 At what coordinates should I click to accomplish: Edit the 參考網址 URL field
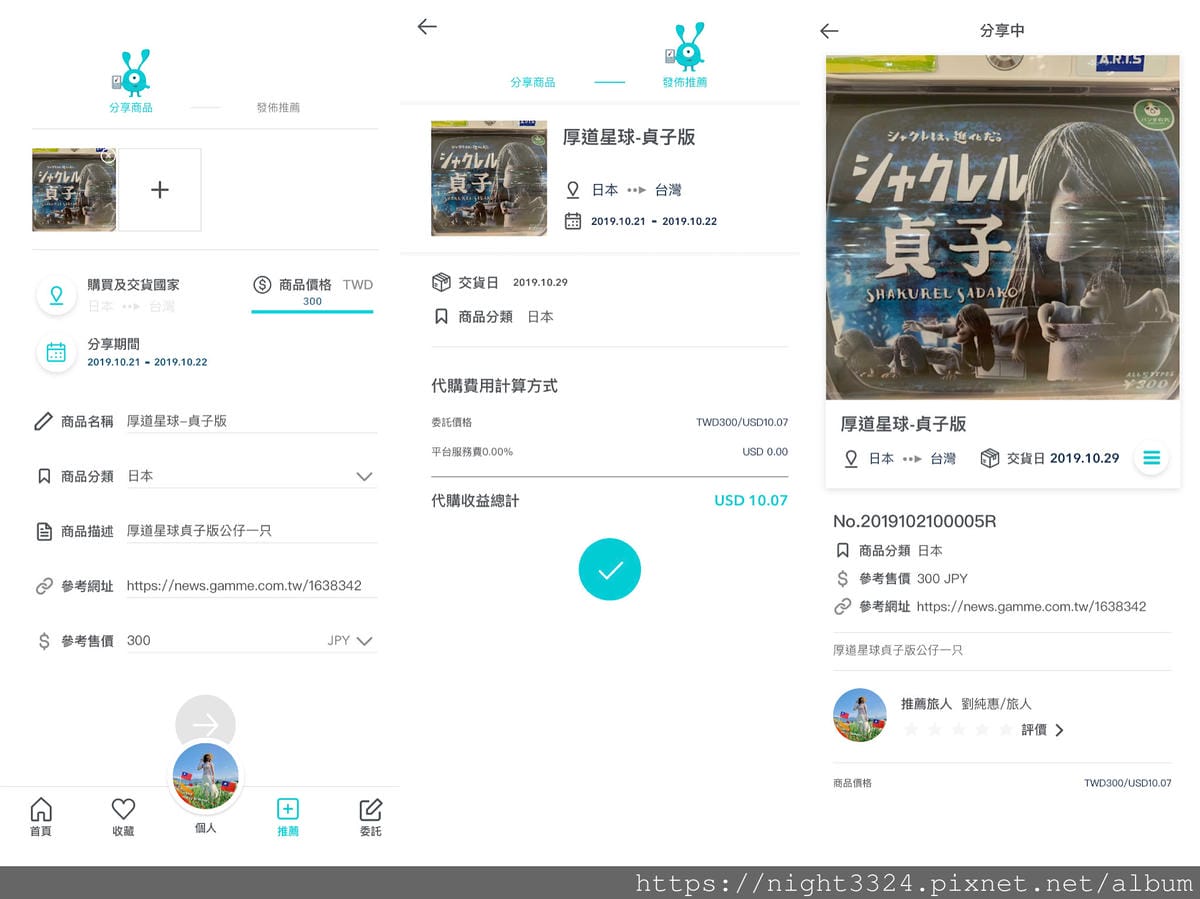[251, 586]
